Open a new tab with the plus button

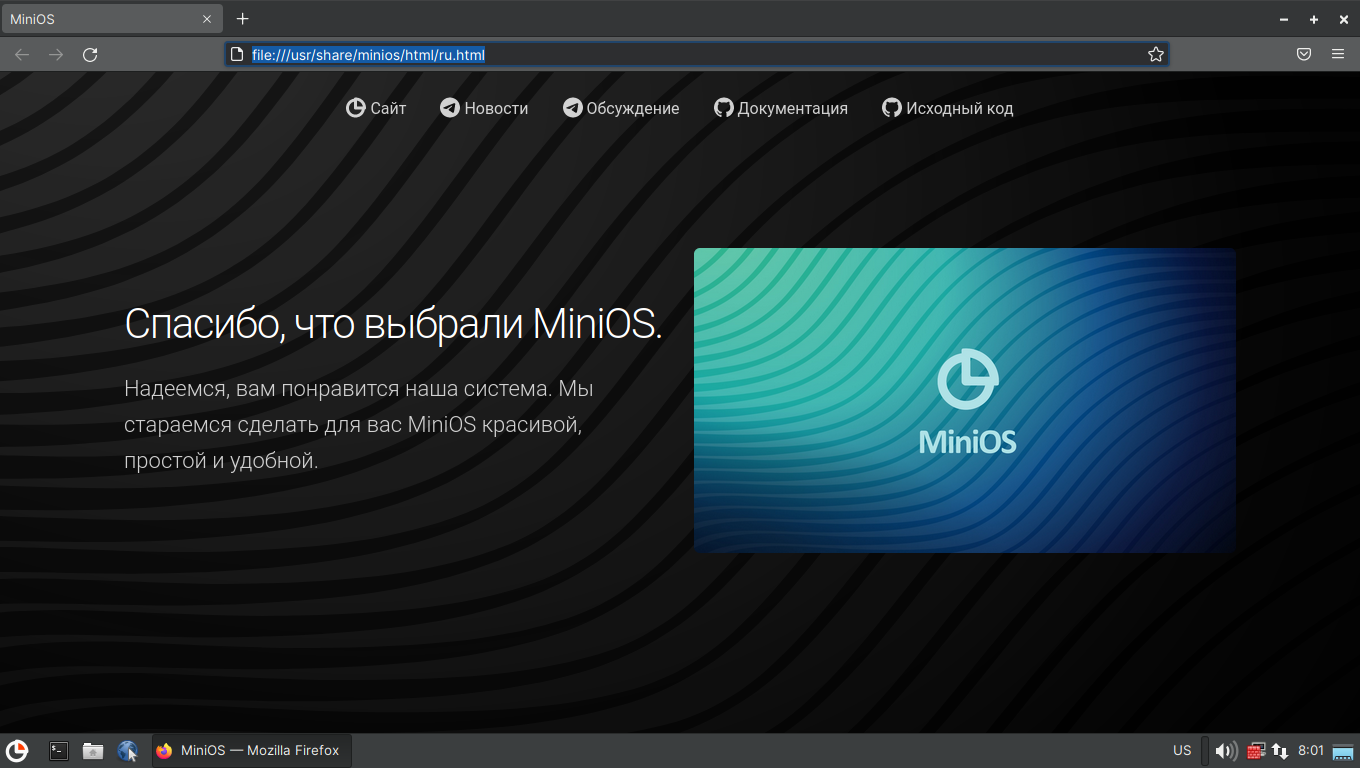[242, 19]
